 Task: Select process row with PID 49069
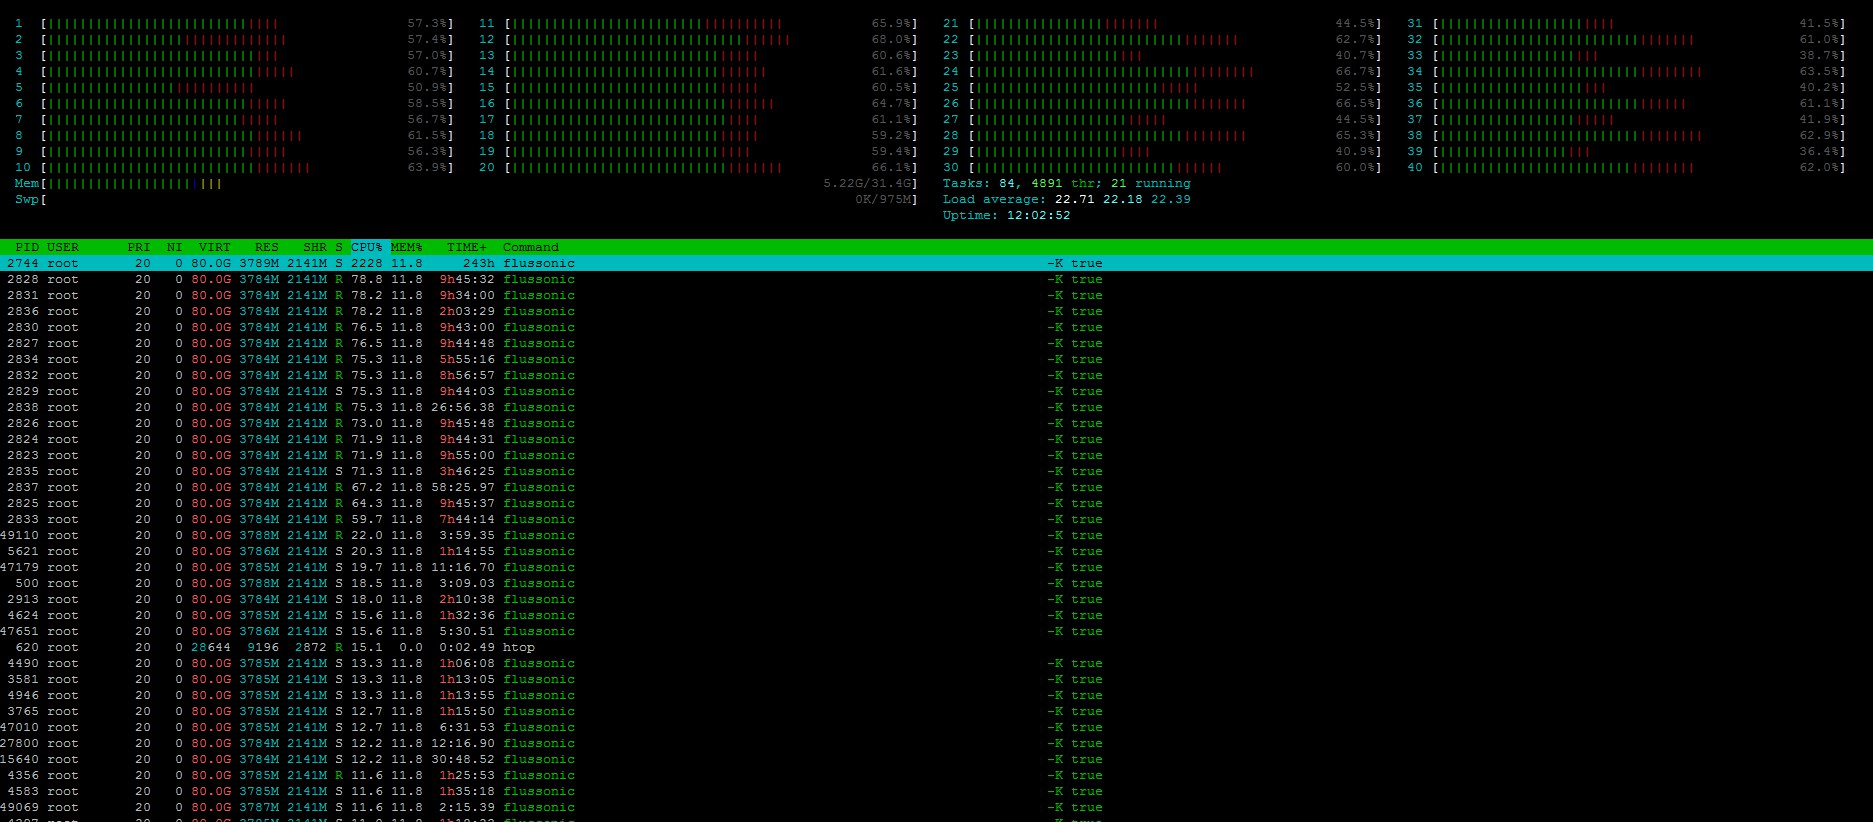[x=936, y=807]
